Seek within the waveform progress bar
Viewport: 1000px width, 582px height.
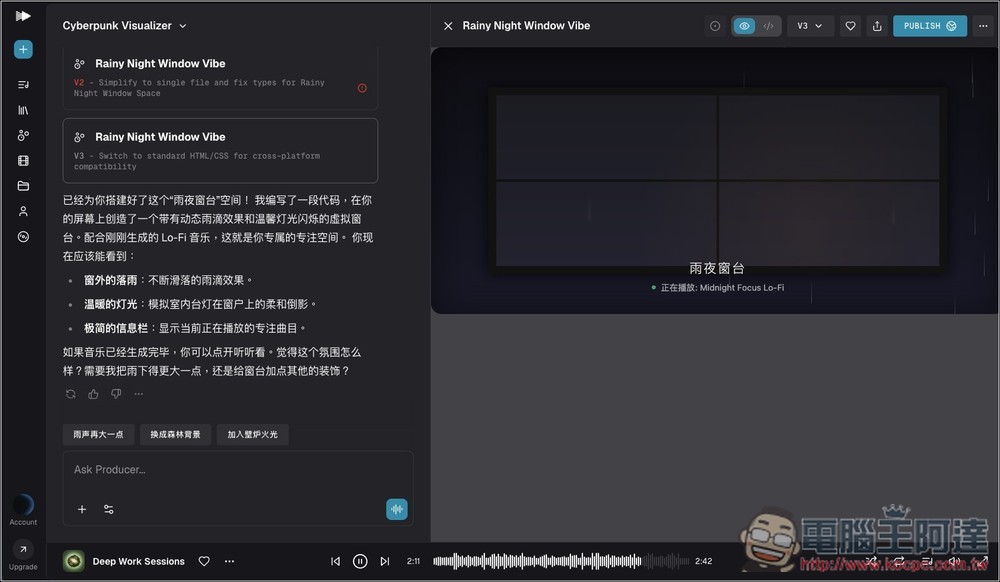(x=561, y=562)
